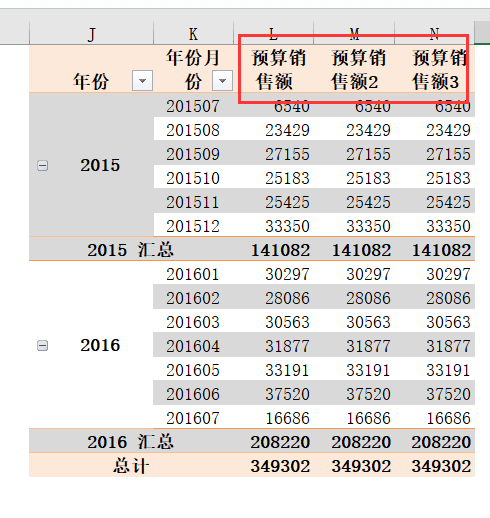
Task: Select 28086 in column M
Action: pos(368,298)
